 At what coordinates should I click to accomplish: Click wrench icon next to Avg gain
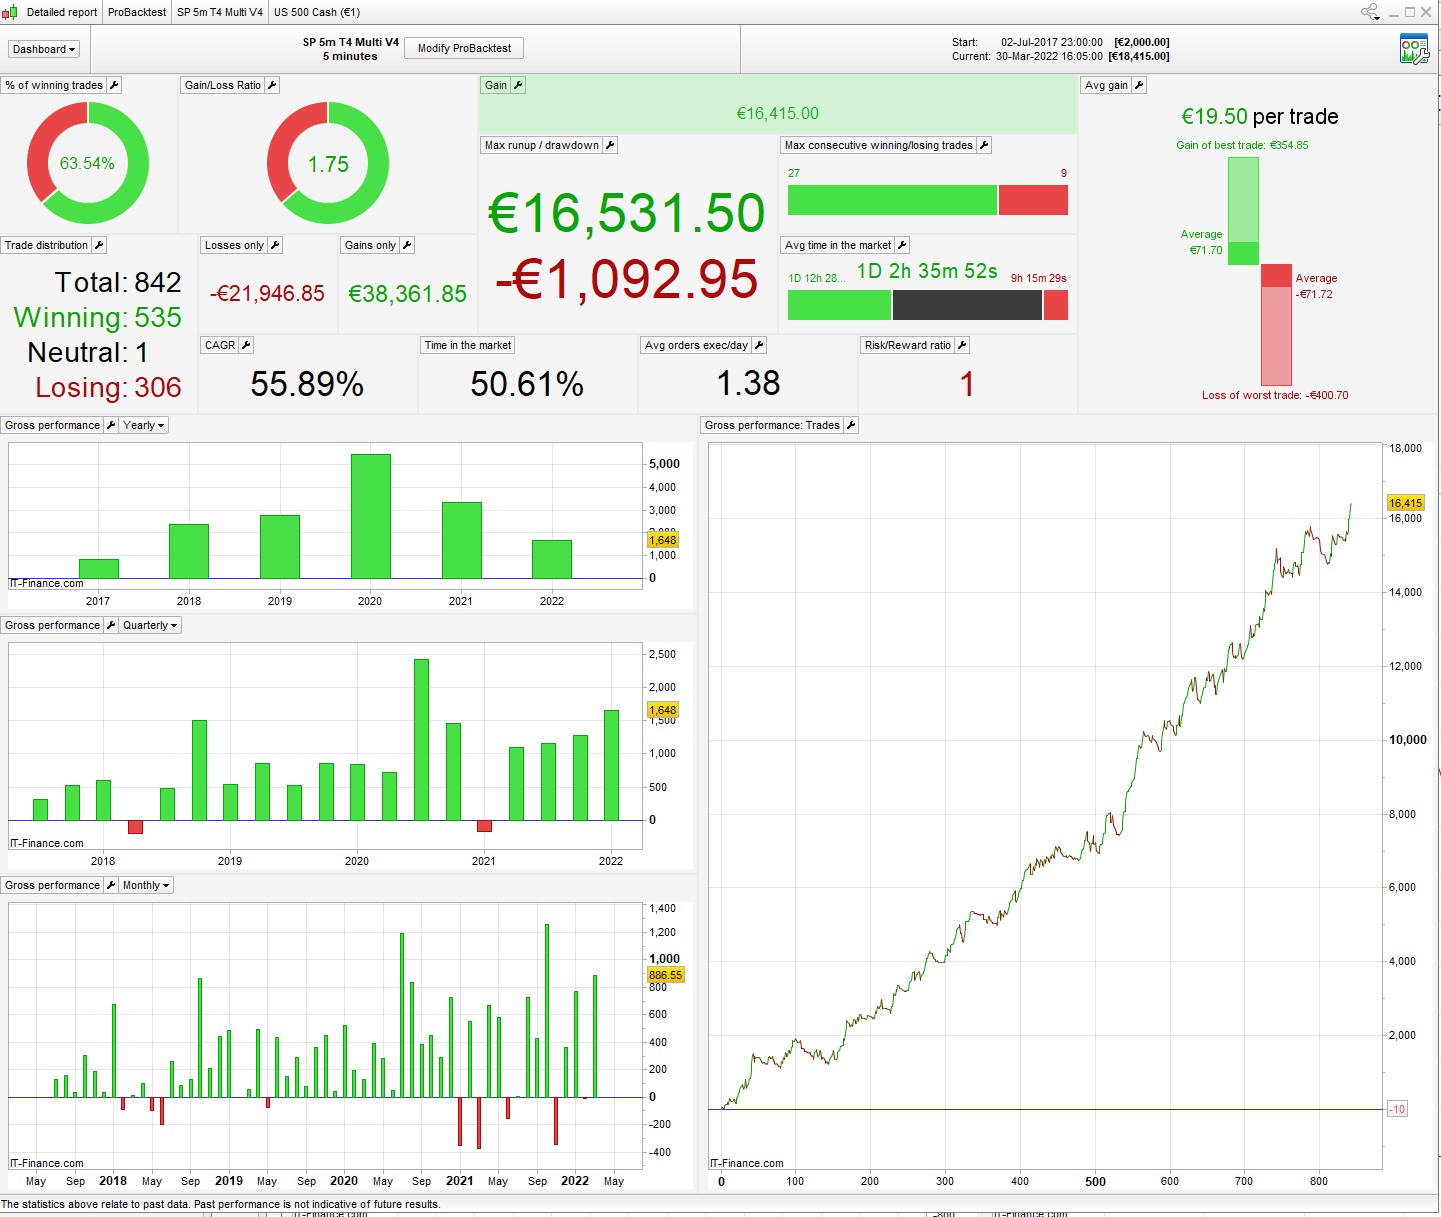(1139, 85)
